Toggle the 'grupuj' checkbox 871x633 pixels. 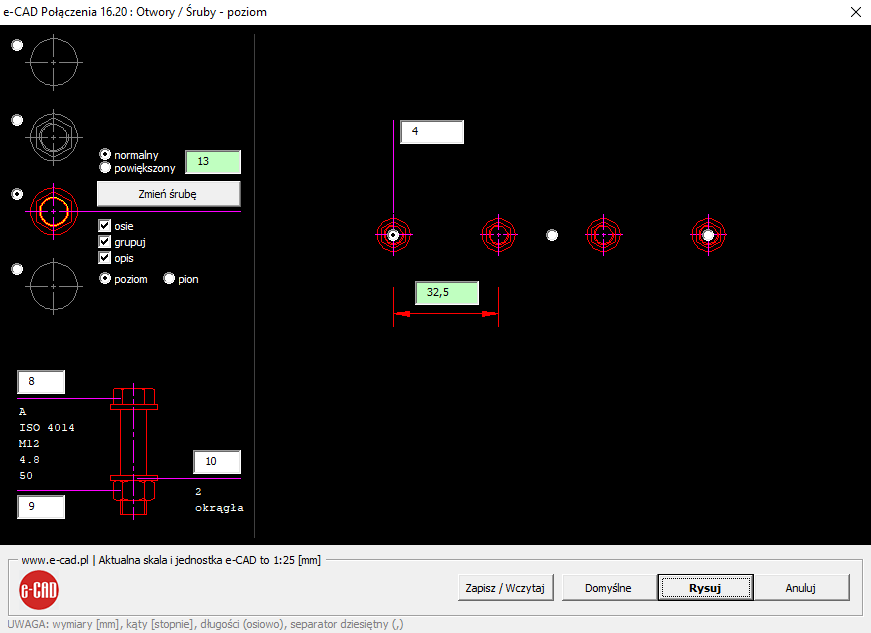click(104, 242)
